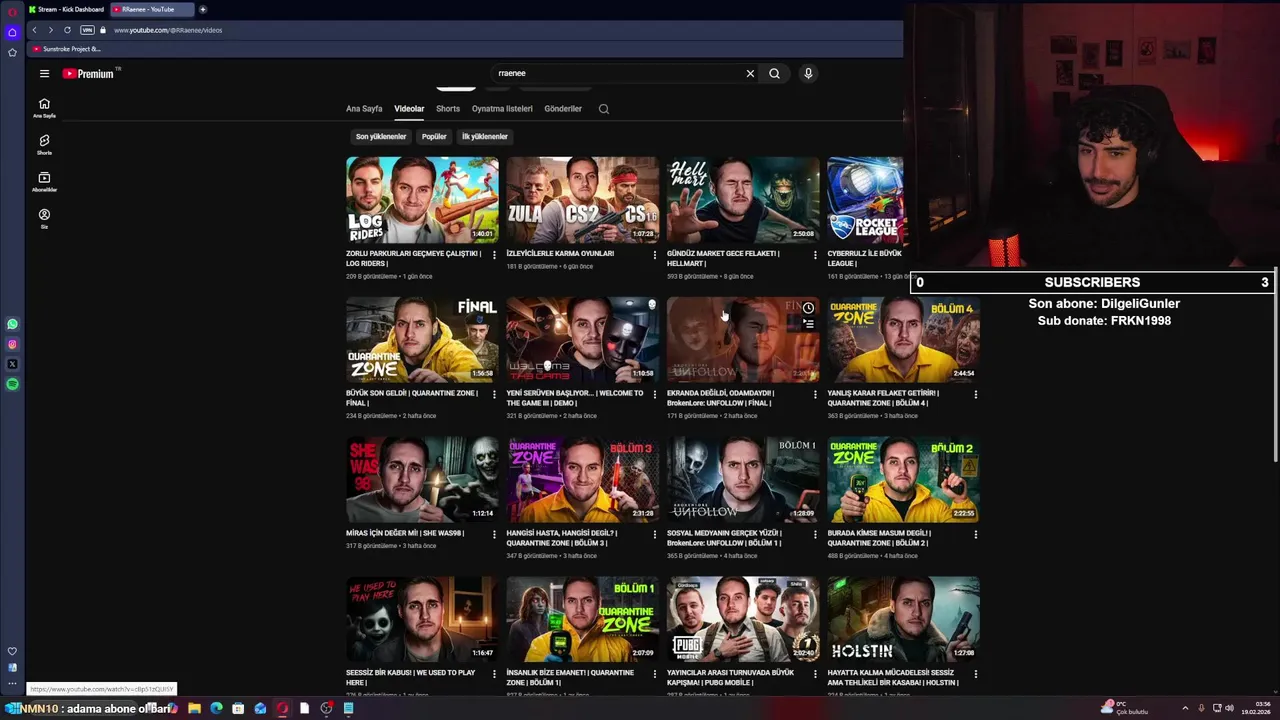Open the Siz profile sidebar icon
1280x720 pixels.
pyautogui.click(x=44, y=218)
